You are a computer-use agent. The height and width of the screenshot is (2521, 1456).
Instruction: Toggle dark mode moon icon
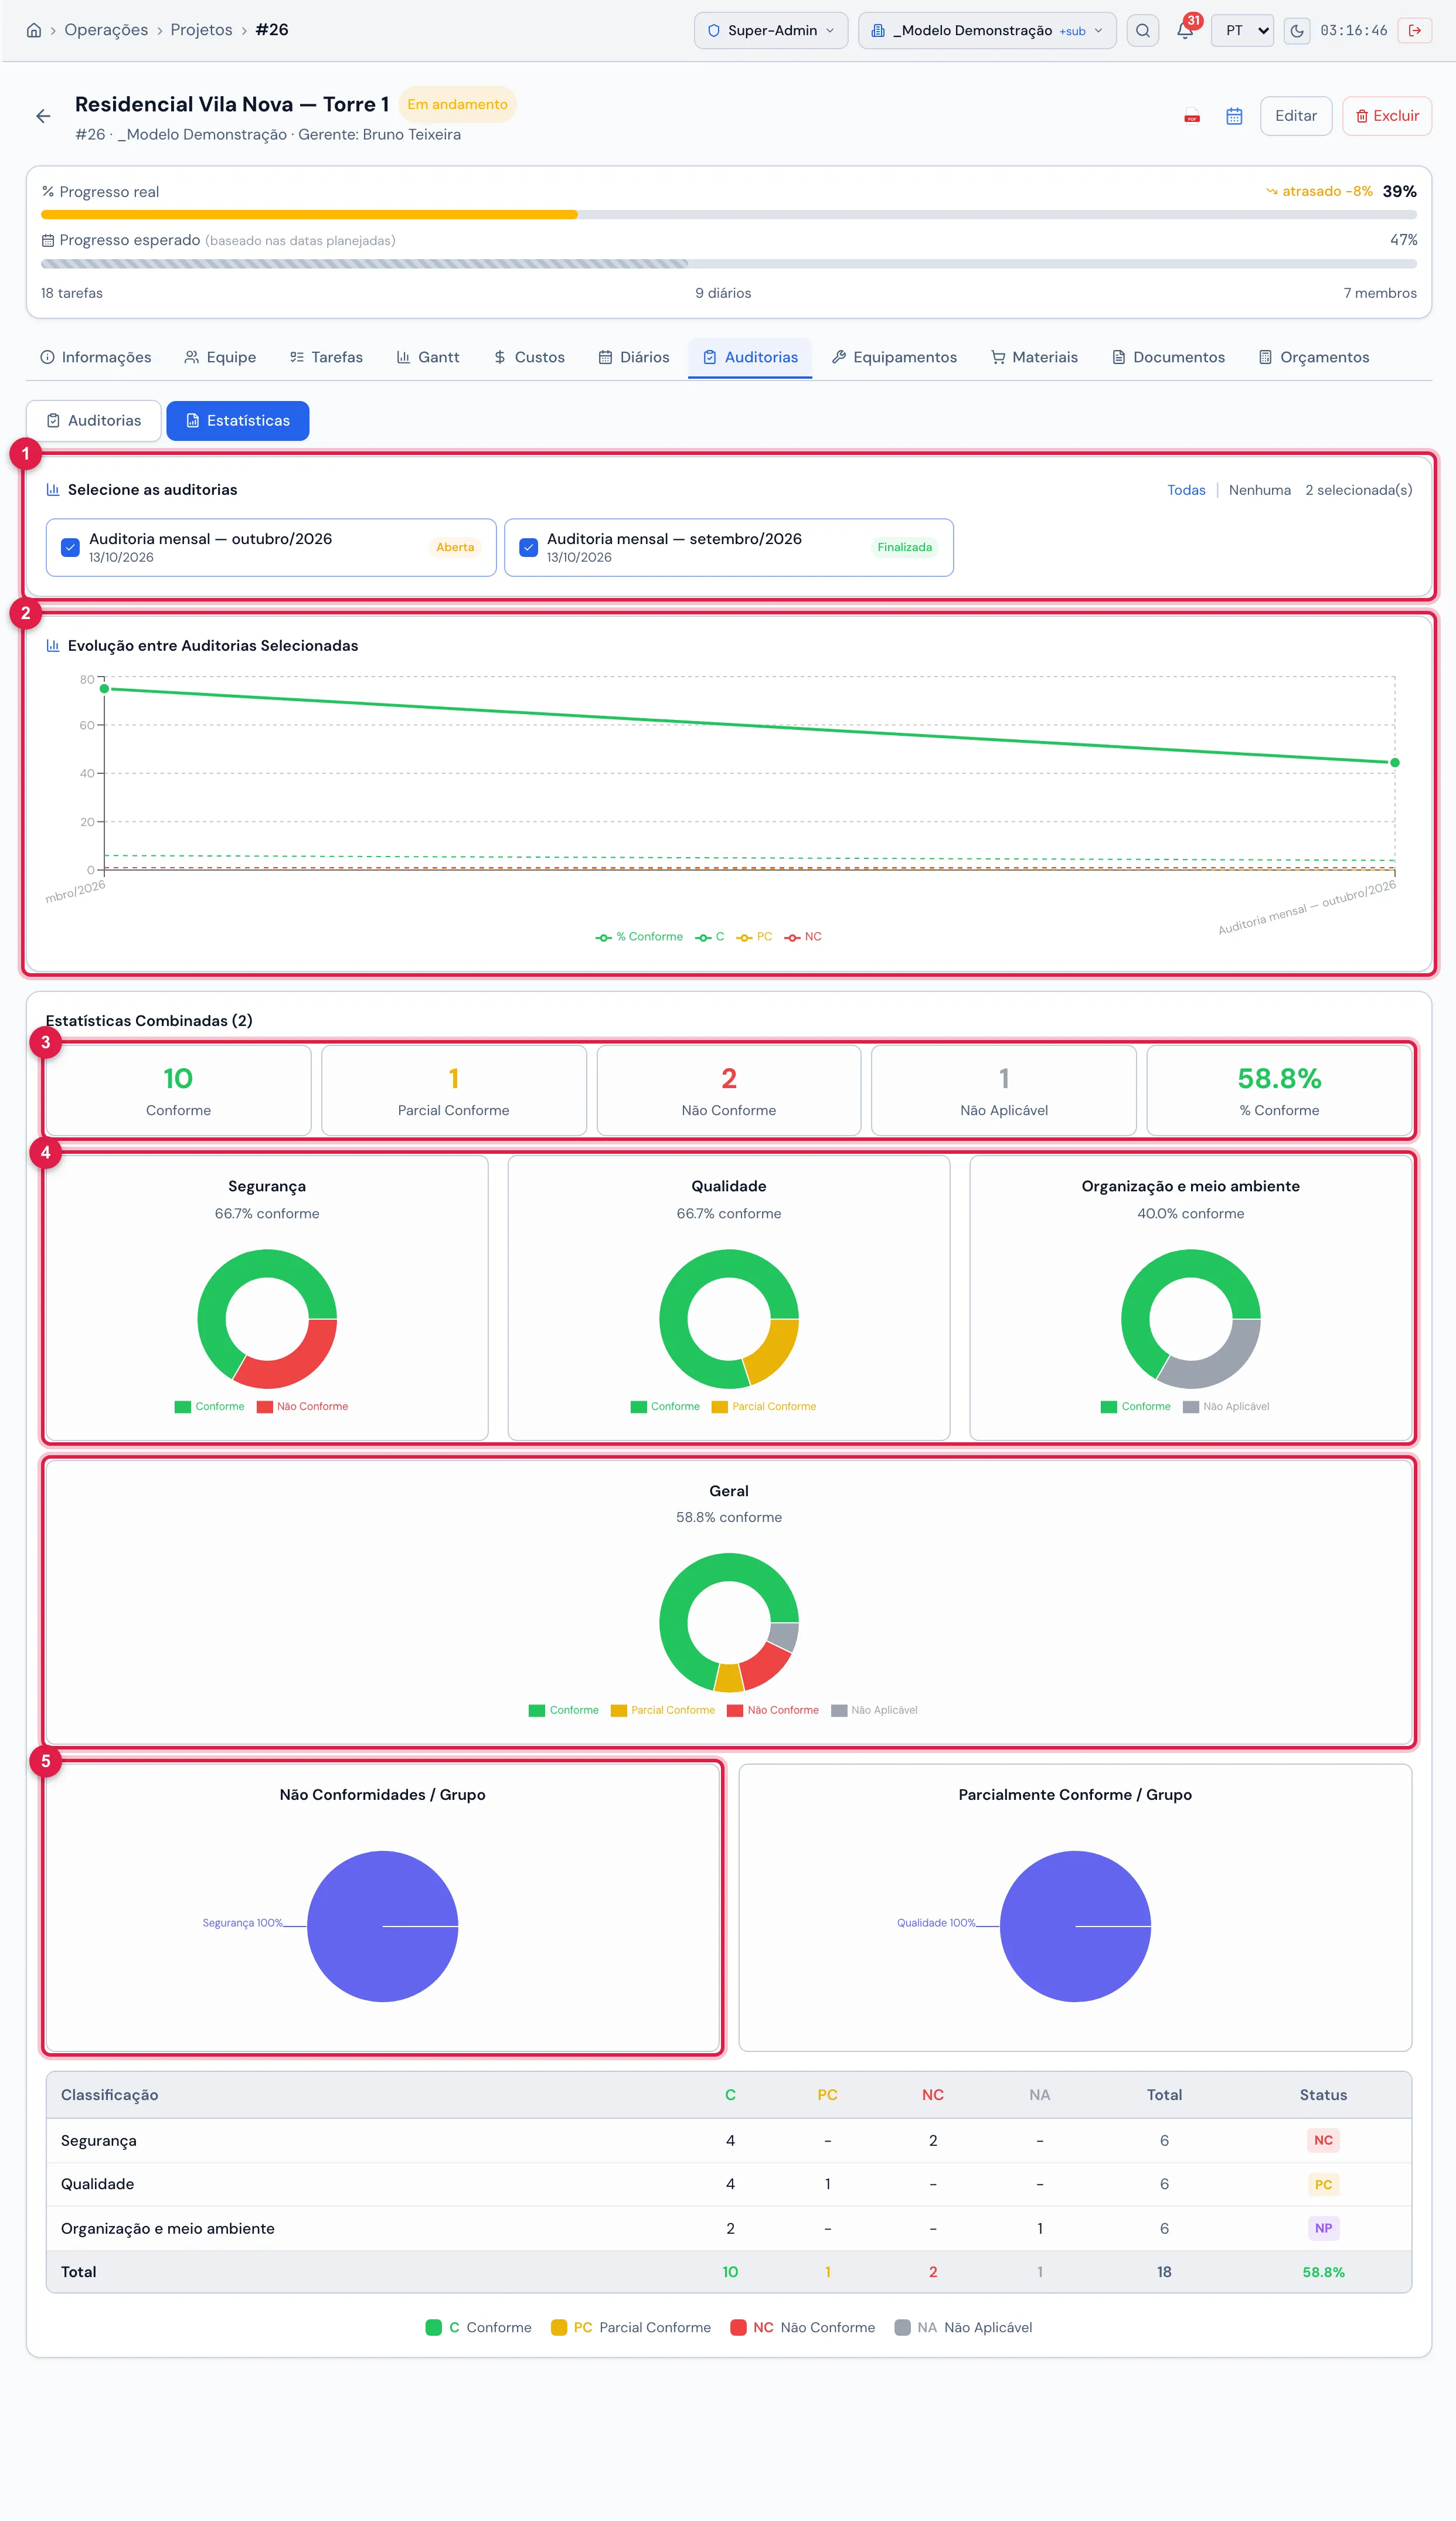tap(1296, 30)
